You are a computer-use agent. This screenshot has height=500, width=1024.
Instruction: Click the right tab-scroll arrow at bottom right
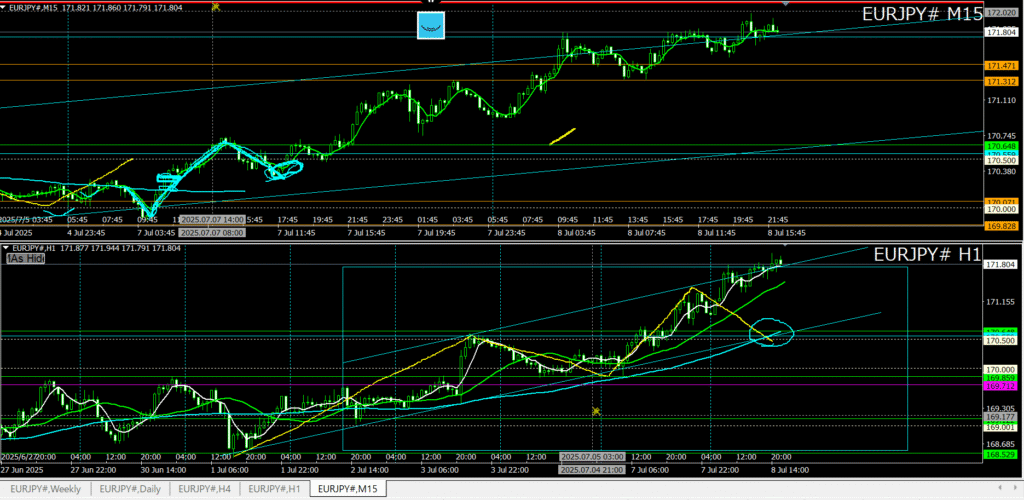tap(1013, 489)
